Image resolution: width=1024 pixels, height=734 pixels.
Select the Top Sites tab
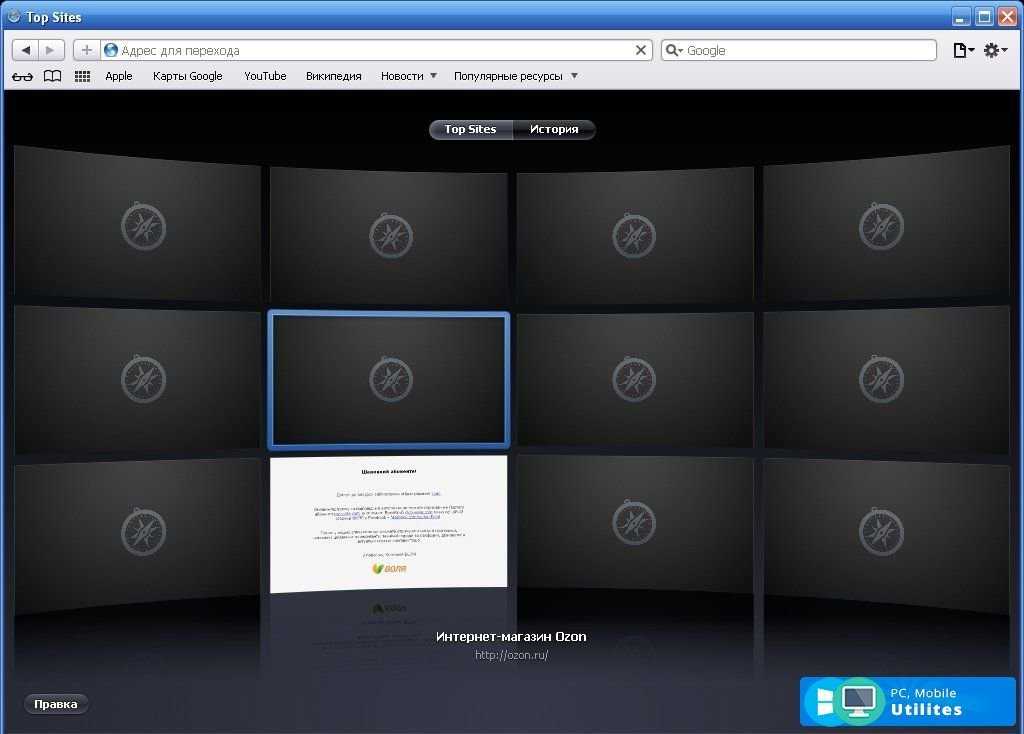(x=470, y=129)
